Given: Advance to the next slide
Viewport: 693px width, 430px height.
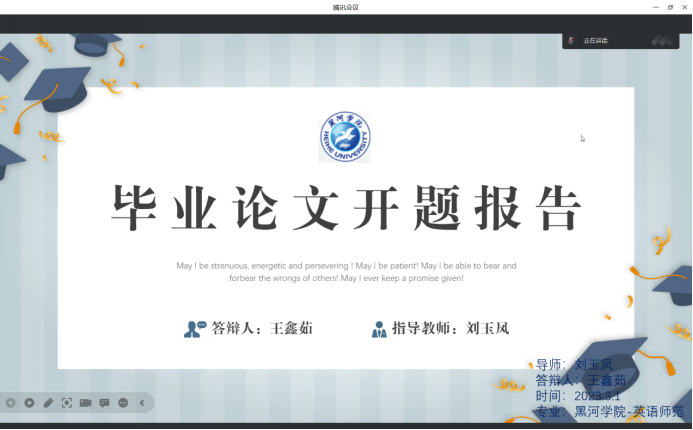Looking at the screenshot, I should coord(29,403).
